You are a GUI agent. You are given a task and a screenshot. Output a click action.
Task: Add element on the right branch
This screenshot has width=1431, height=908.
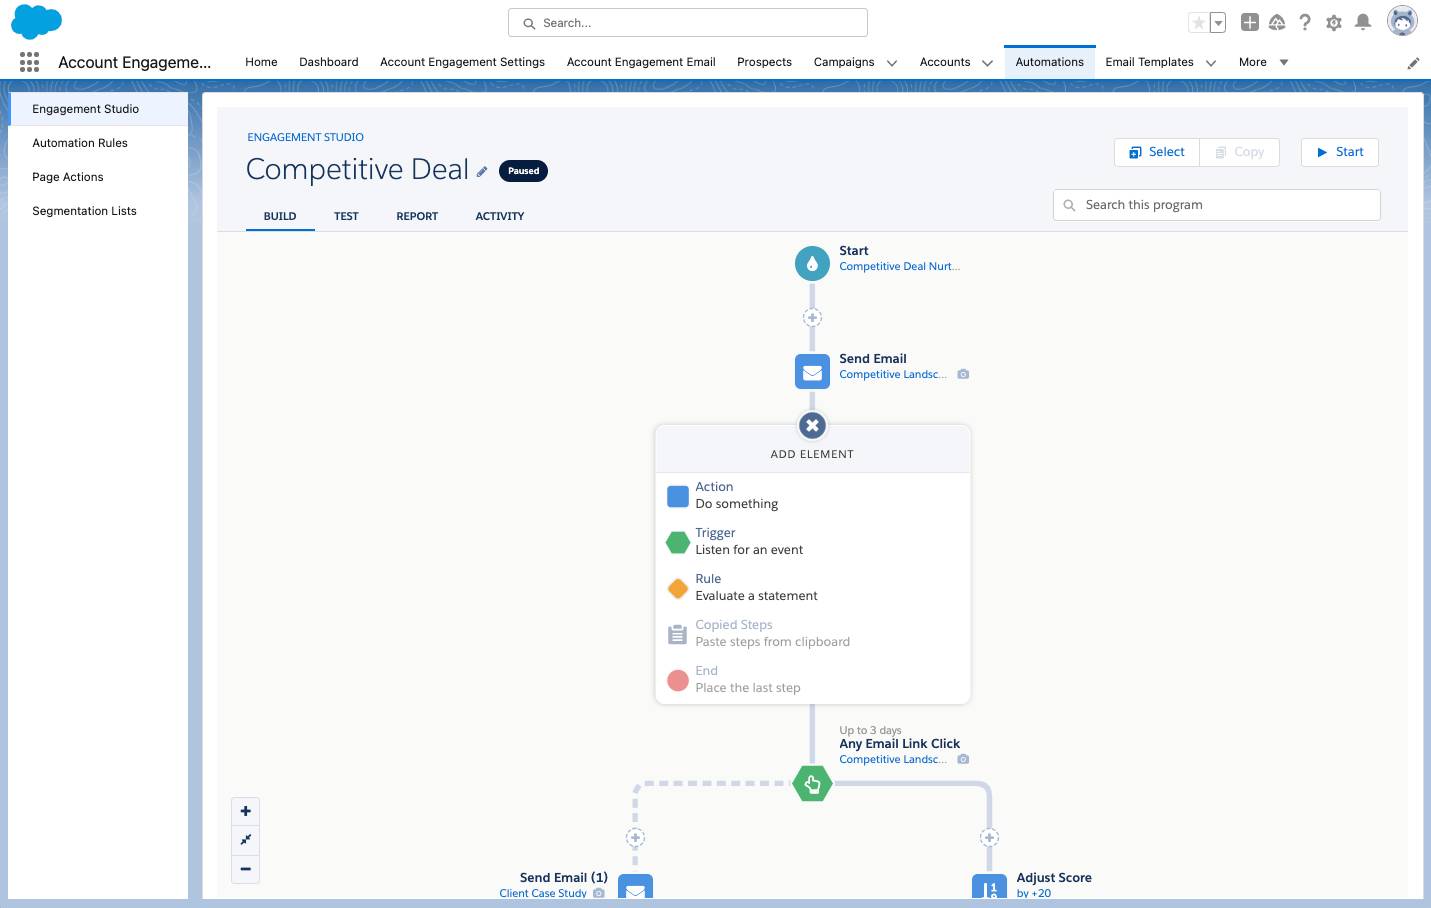pos(989,837)
